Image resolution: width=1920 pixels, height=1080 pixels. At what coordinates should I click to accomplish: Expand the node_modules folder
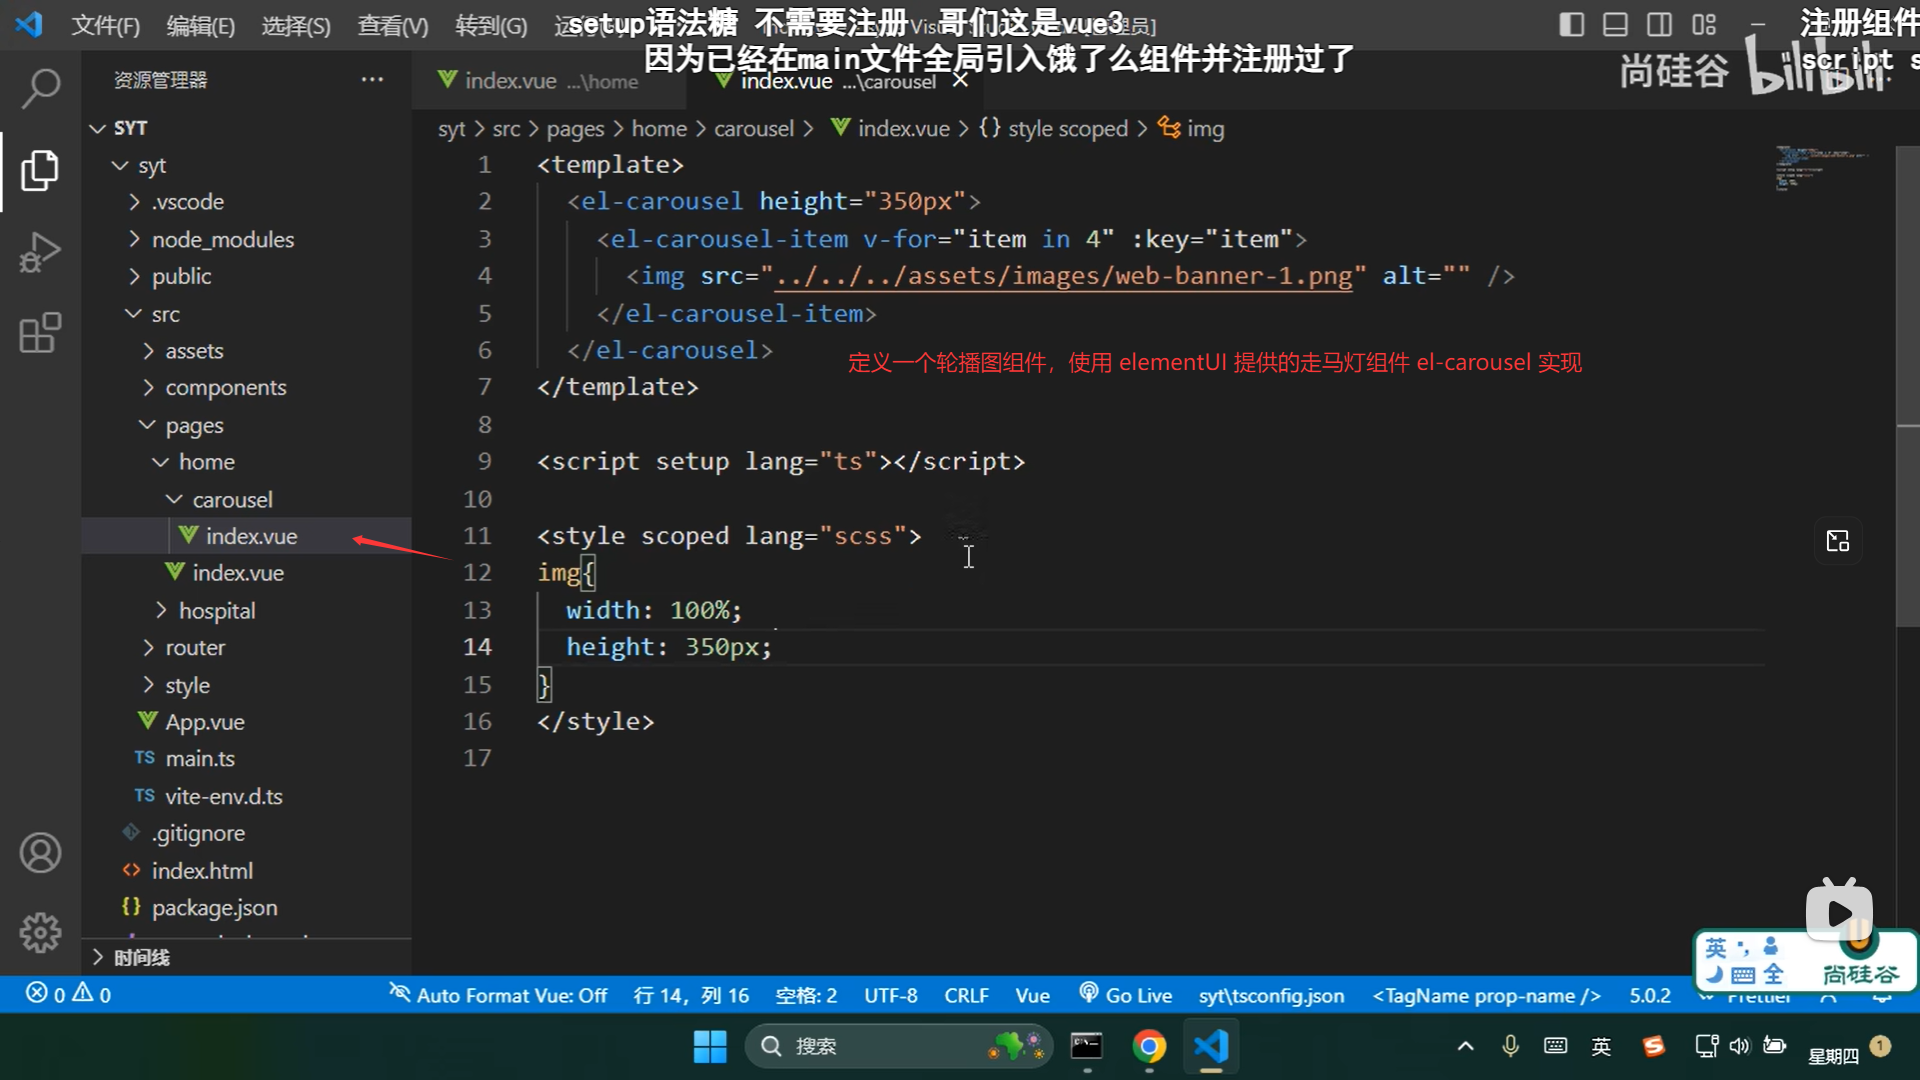(x=222, y=240)
